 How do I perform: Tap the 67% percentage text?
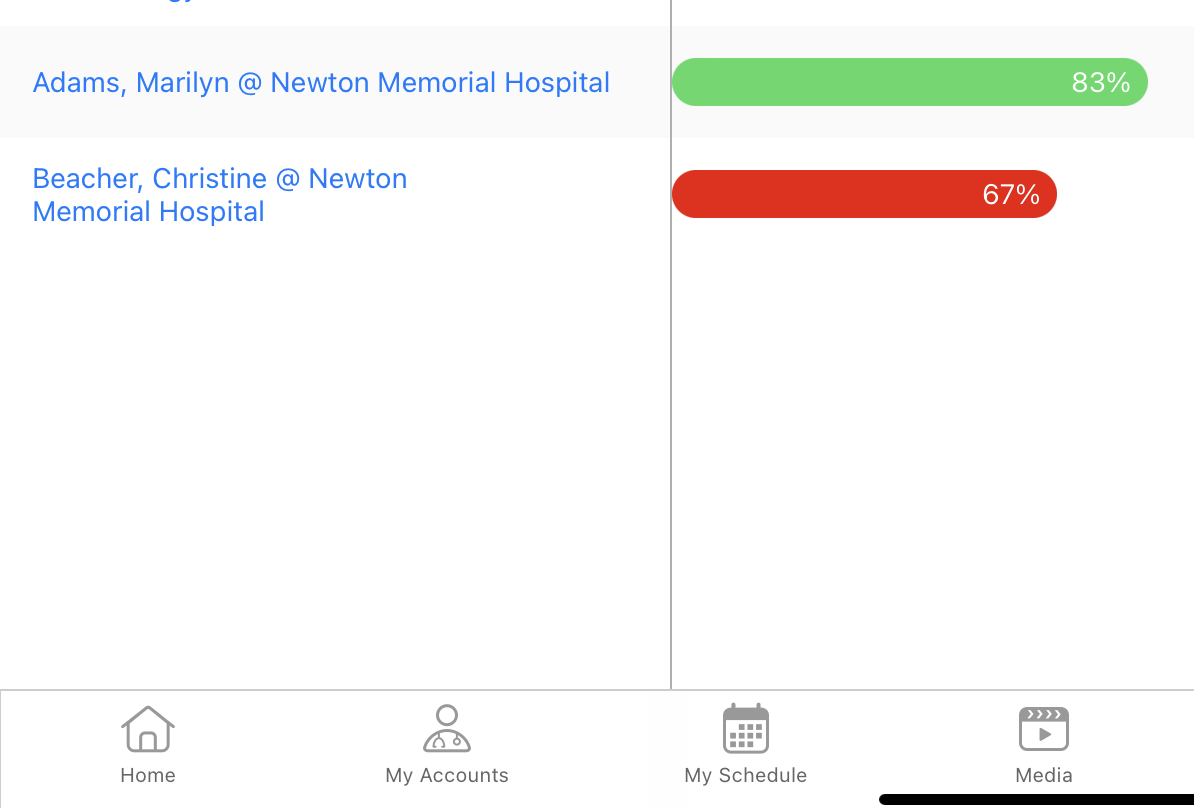pyautogui.click(x=1011, y=194)
